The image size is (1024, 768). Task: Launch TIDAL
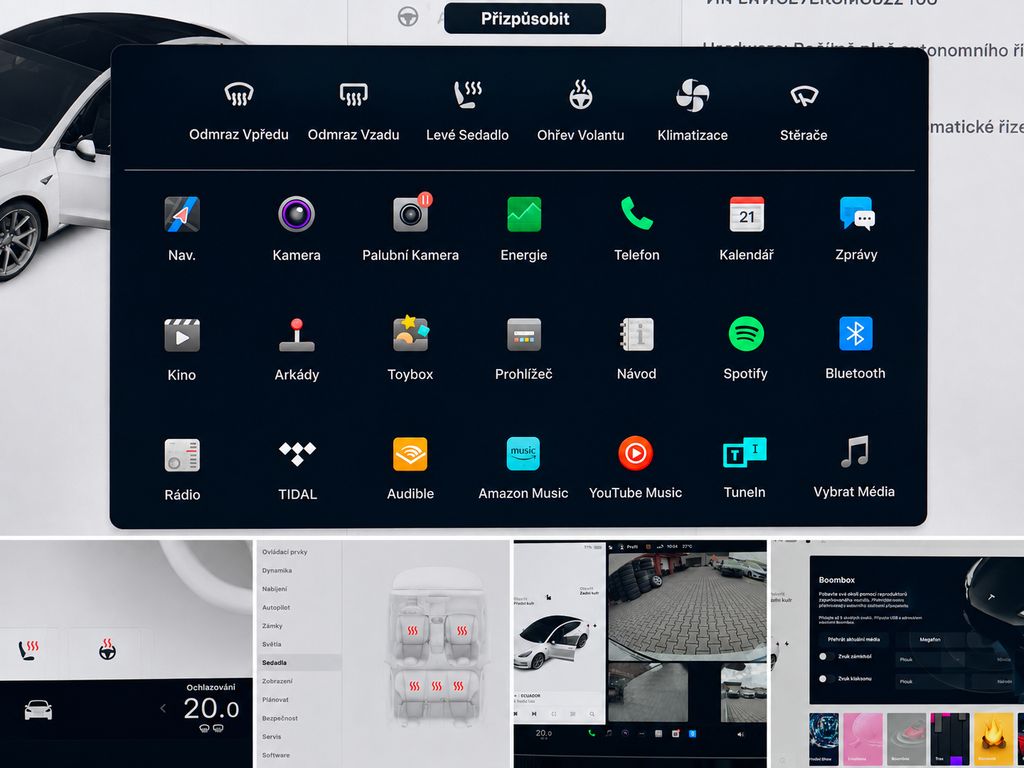(297, 470)
